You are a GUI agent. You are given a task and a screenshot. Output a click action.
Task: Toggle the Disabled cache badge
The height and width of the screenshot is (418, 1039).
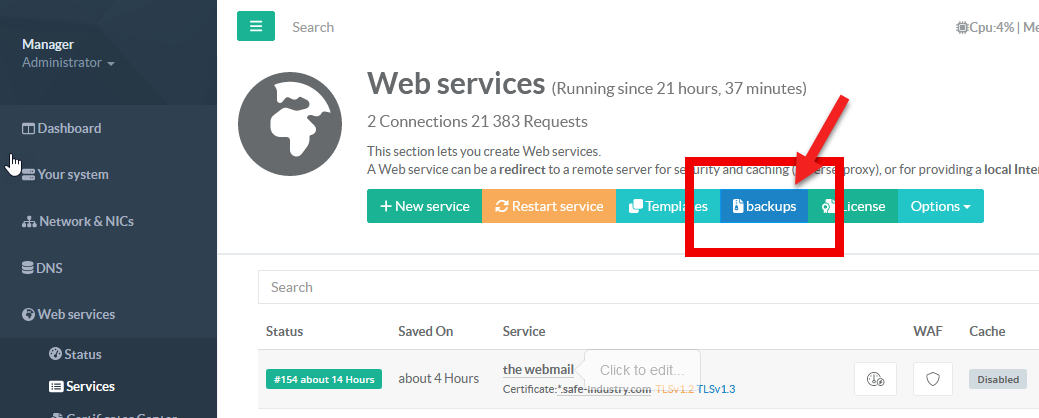(997, 379)
